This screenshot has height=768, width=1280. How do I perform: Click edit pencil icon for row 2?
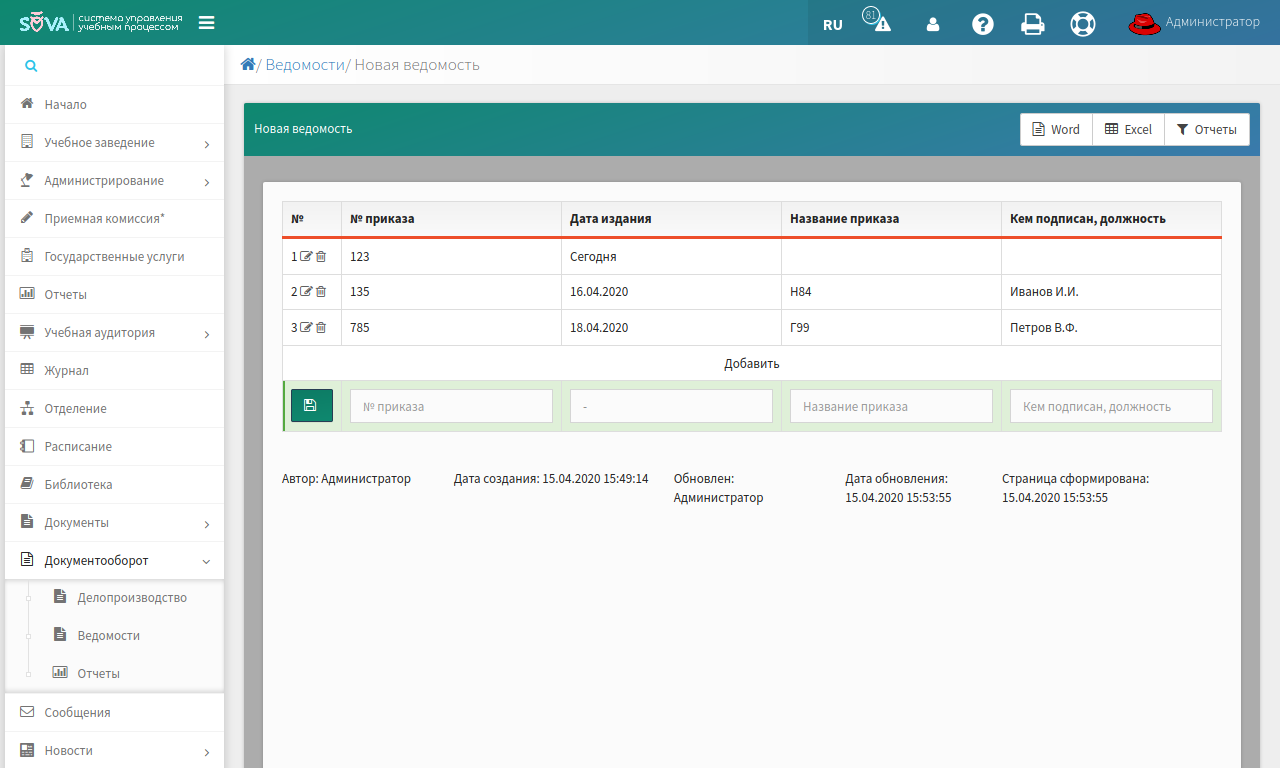307,292
